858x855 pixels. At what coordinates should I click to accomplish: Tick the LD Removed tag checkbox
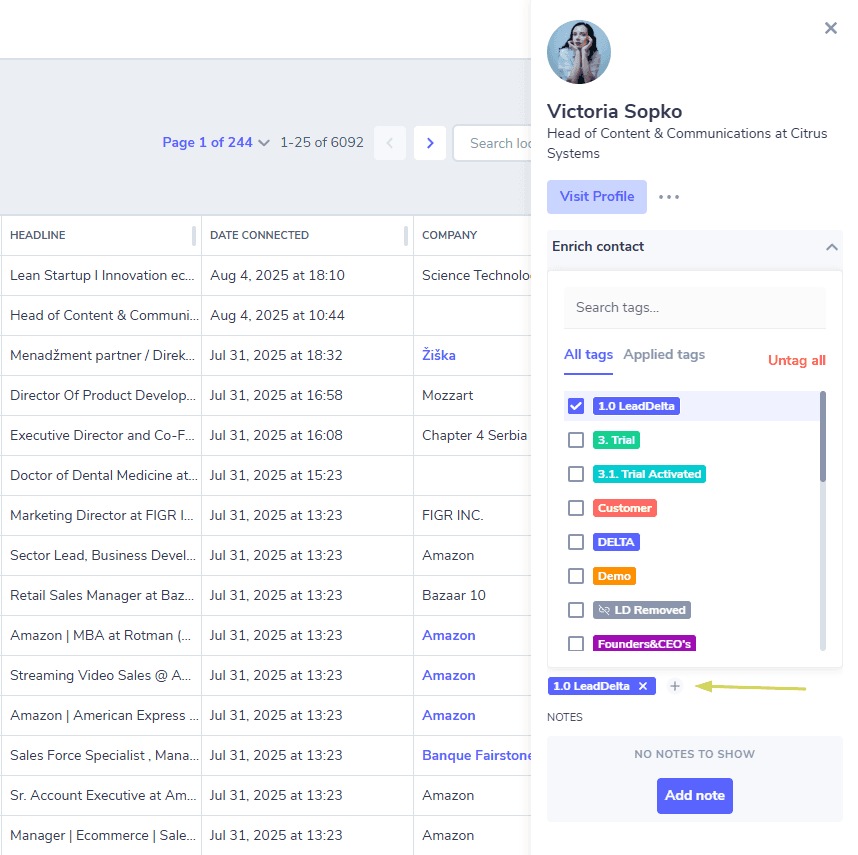(576, 609)
